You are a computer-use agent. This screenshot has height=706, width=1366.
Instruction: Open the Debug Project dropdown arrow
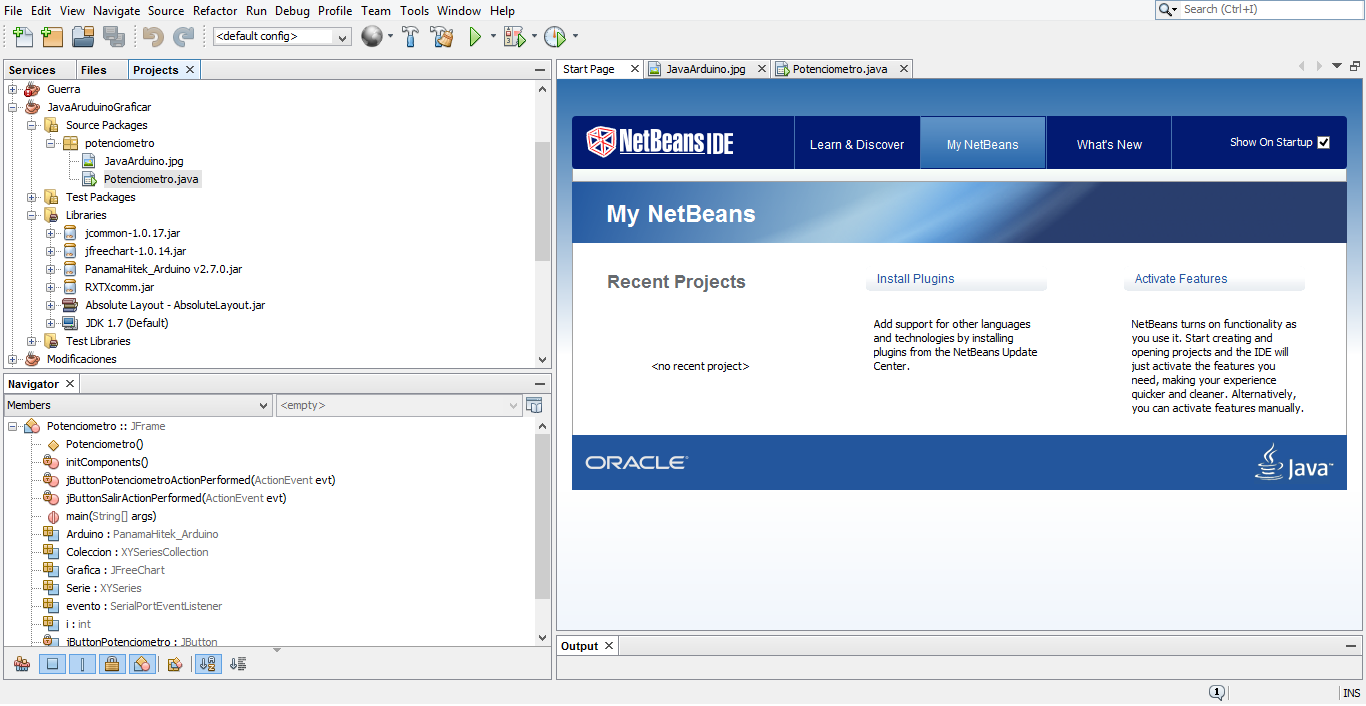tap(534, 37)
